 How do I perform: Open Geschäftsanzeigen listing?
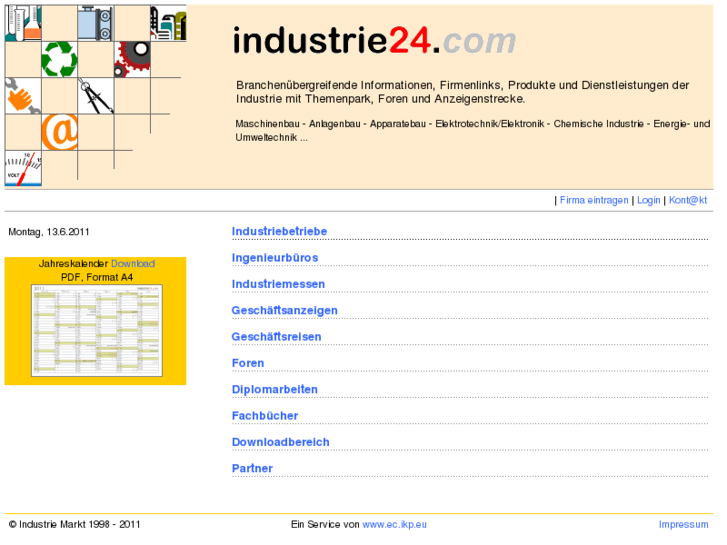point(285,311)
